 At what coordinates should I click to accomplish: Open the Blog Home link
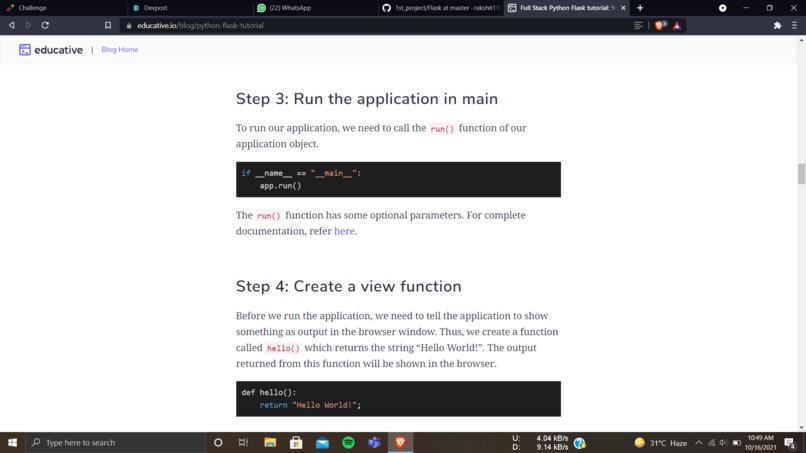click(120, 50)
